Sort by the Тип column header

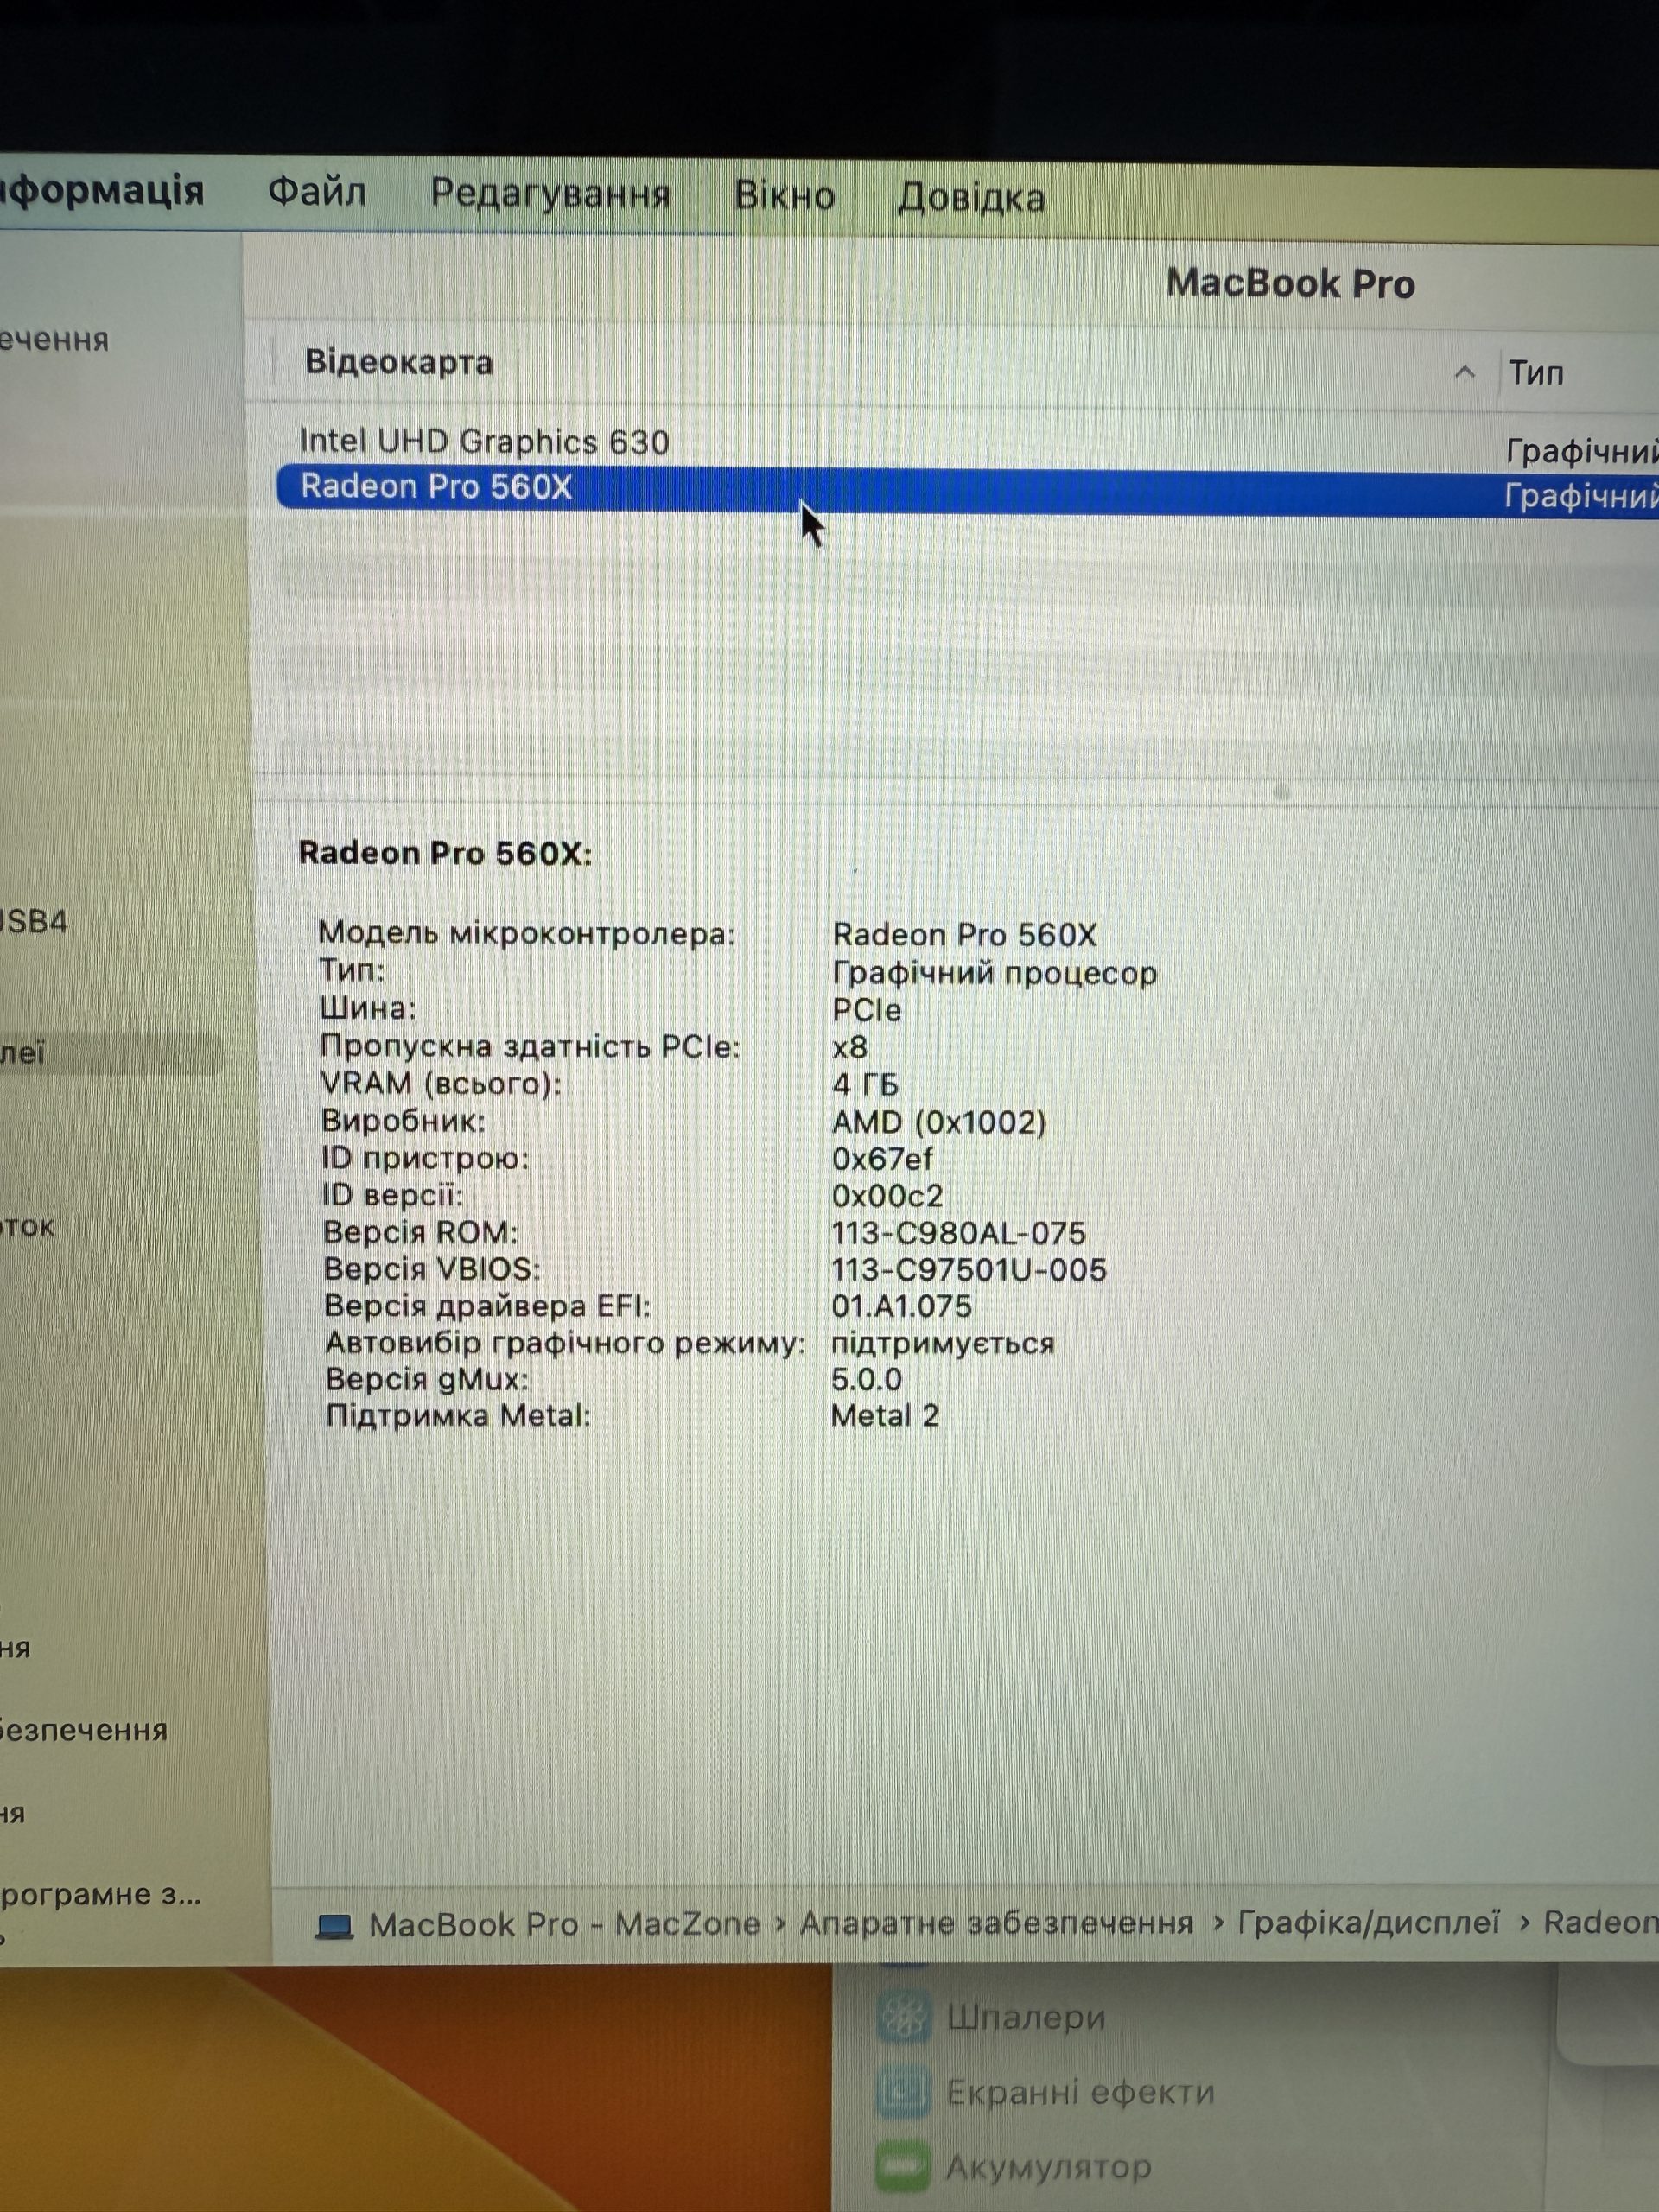(x=1536, y=373)
